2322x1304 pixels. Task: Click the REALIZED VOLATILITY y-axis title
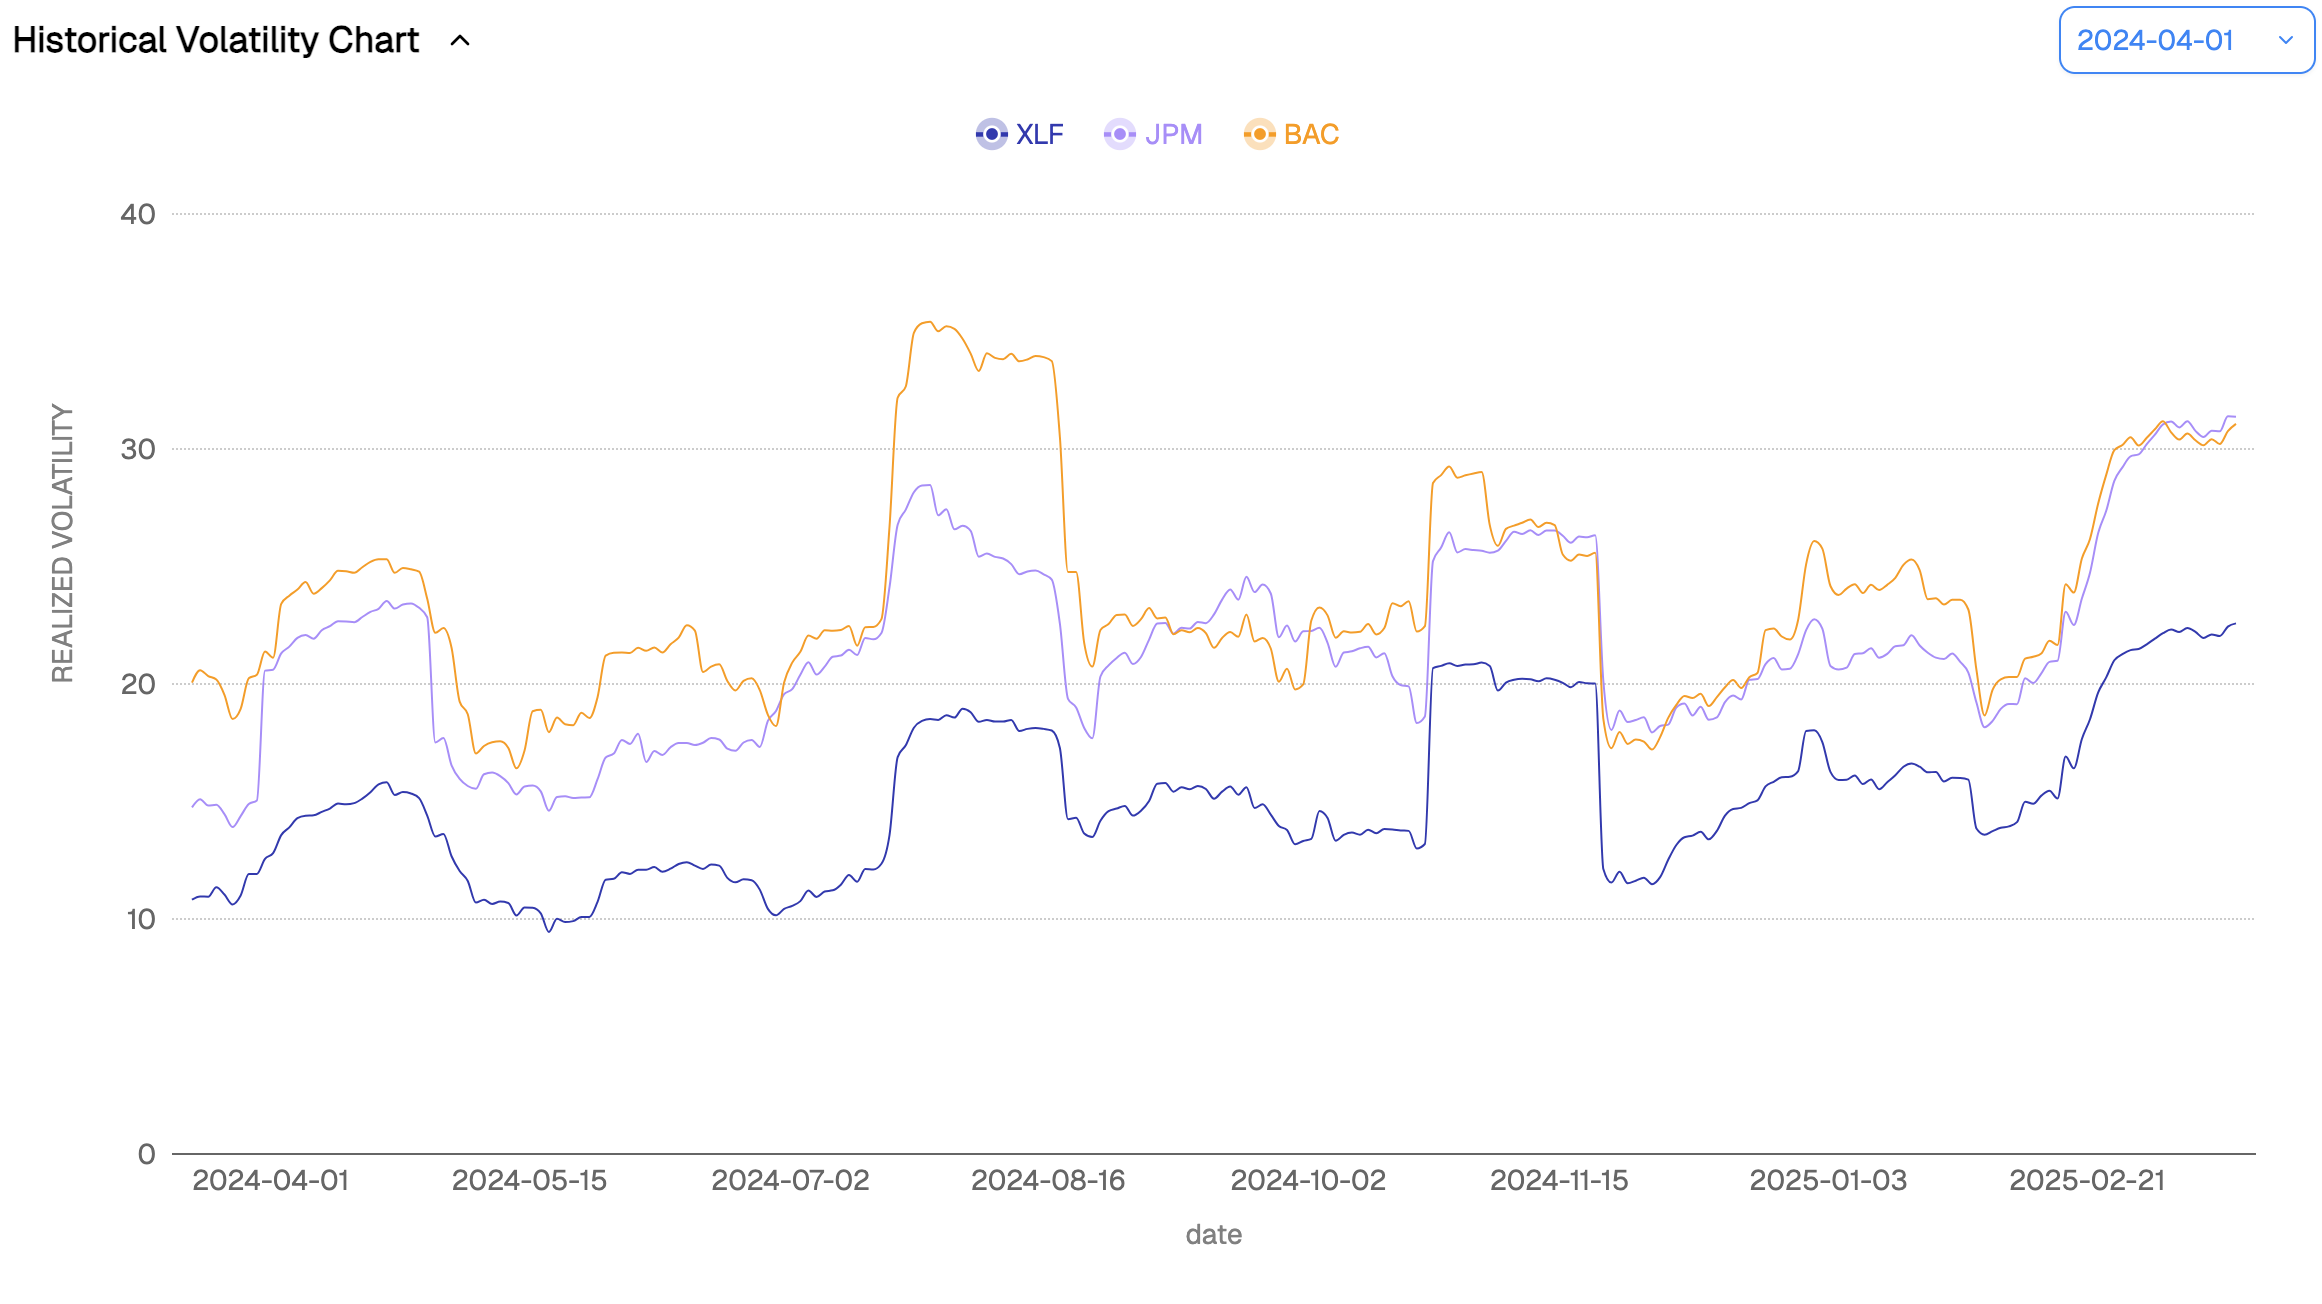click(x=63, y=543)
